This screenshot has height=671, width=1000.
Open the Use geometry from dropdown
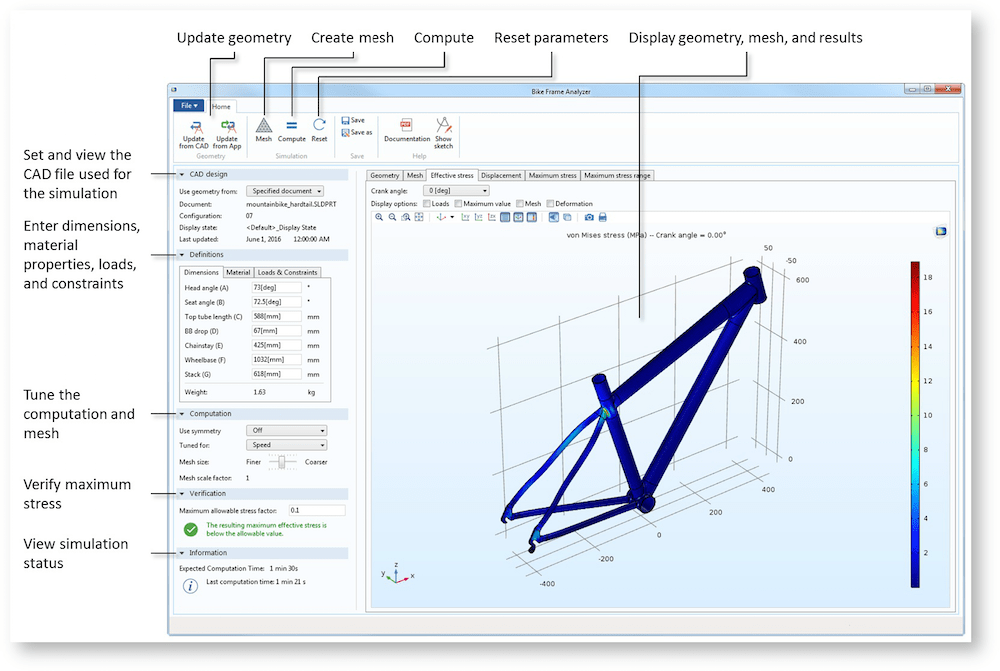tap(284, 191)
